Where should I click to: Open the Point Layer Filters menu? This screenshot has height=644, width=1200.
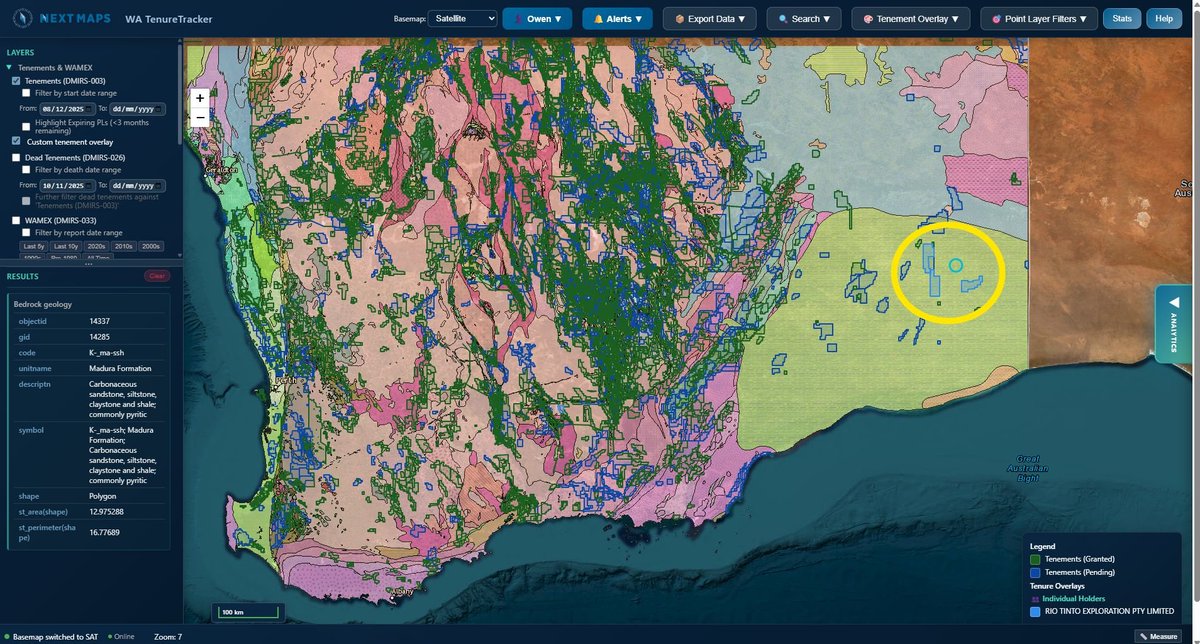tap(1039, 18)
